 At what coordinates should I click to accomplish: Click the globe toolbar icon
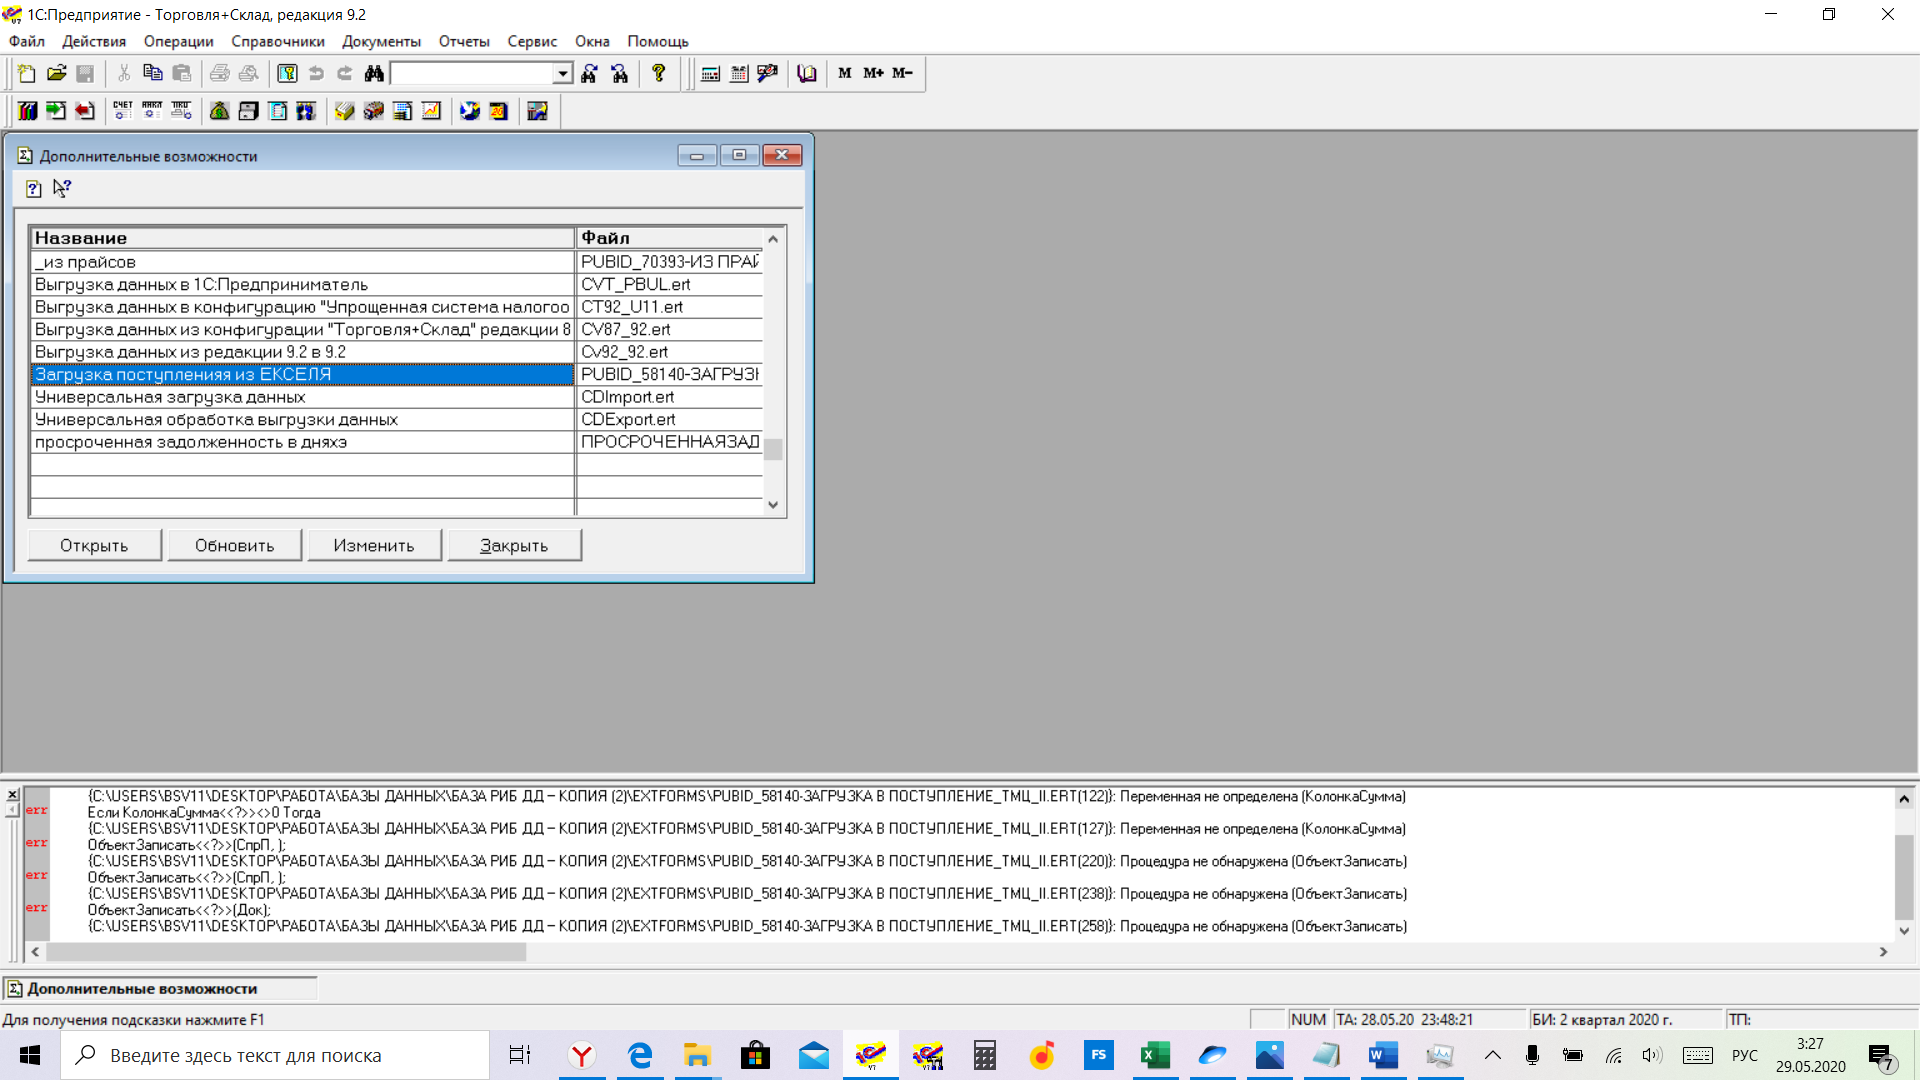(469, 111)
